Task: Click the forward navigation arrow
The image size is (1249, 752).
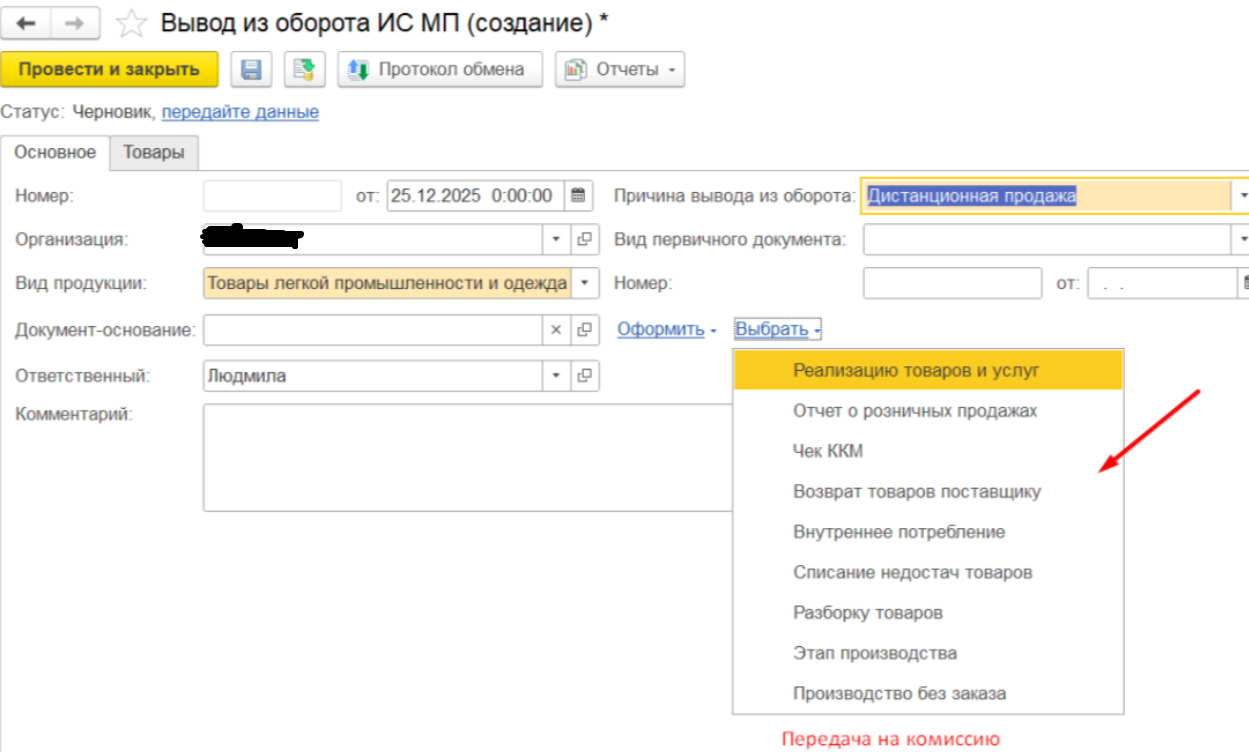Action: (74, 23)
